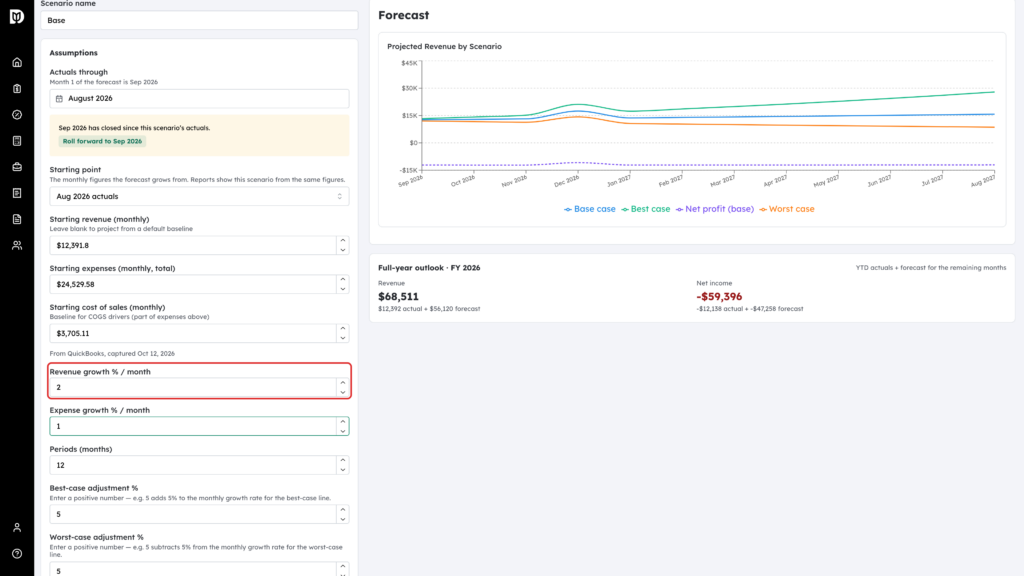Open the calculator icon in the sidebar
The height and width of the screenshot is (576, 1024).
17,141
